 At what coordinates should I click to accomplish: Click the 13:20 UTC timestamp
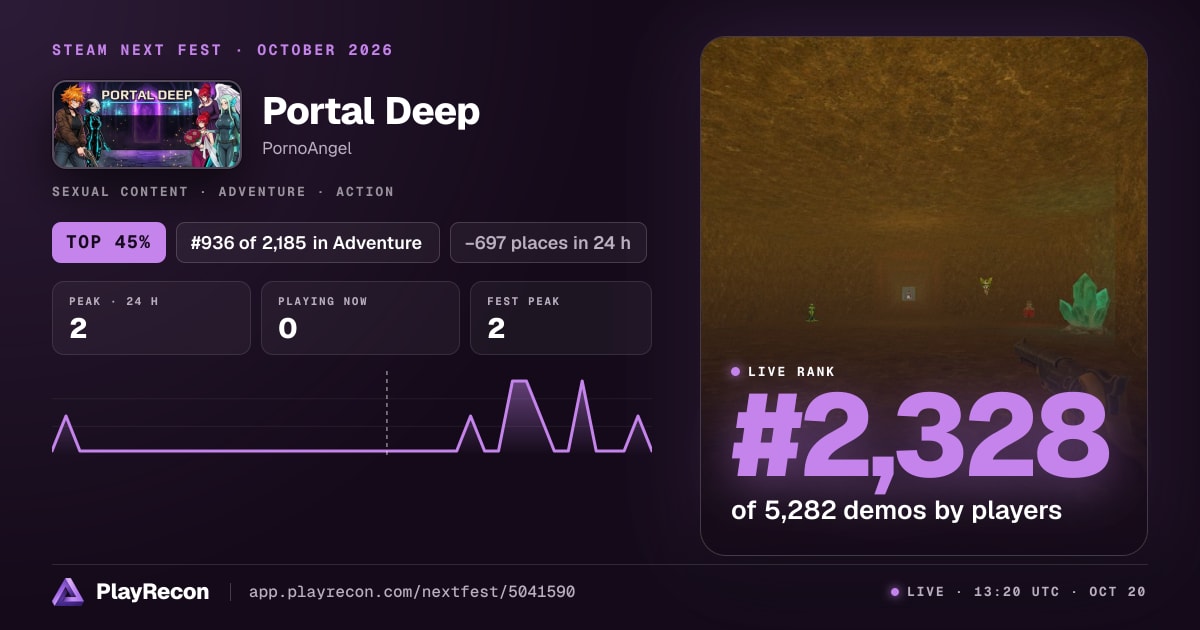point(1015,592)
